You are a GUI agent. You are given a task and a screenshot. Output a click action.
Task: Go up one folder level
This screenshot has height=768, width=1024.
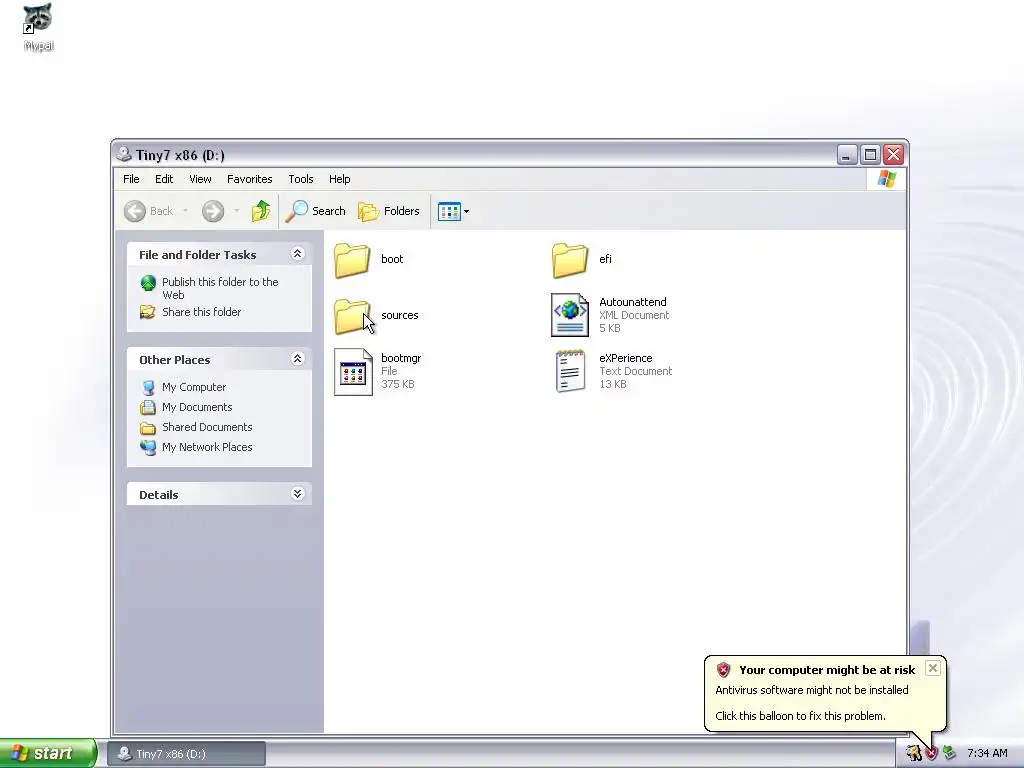pos(261,211)
